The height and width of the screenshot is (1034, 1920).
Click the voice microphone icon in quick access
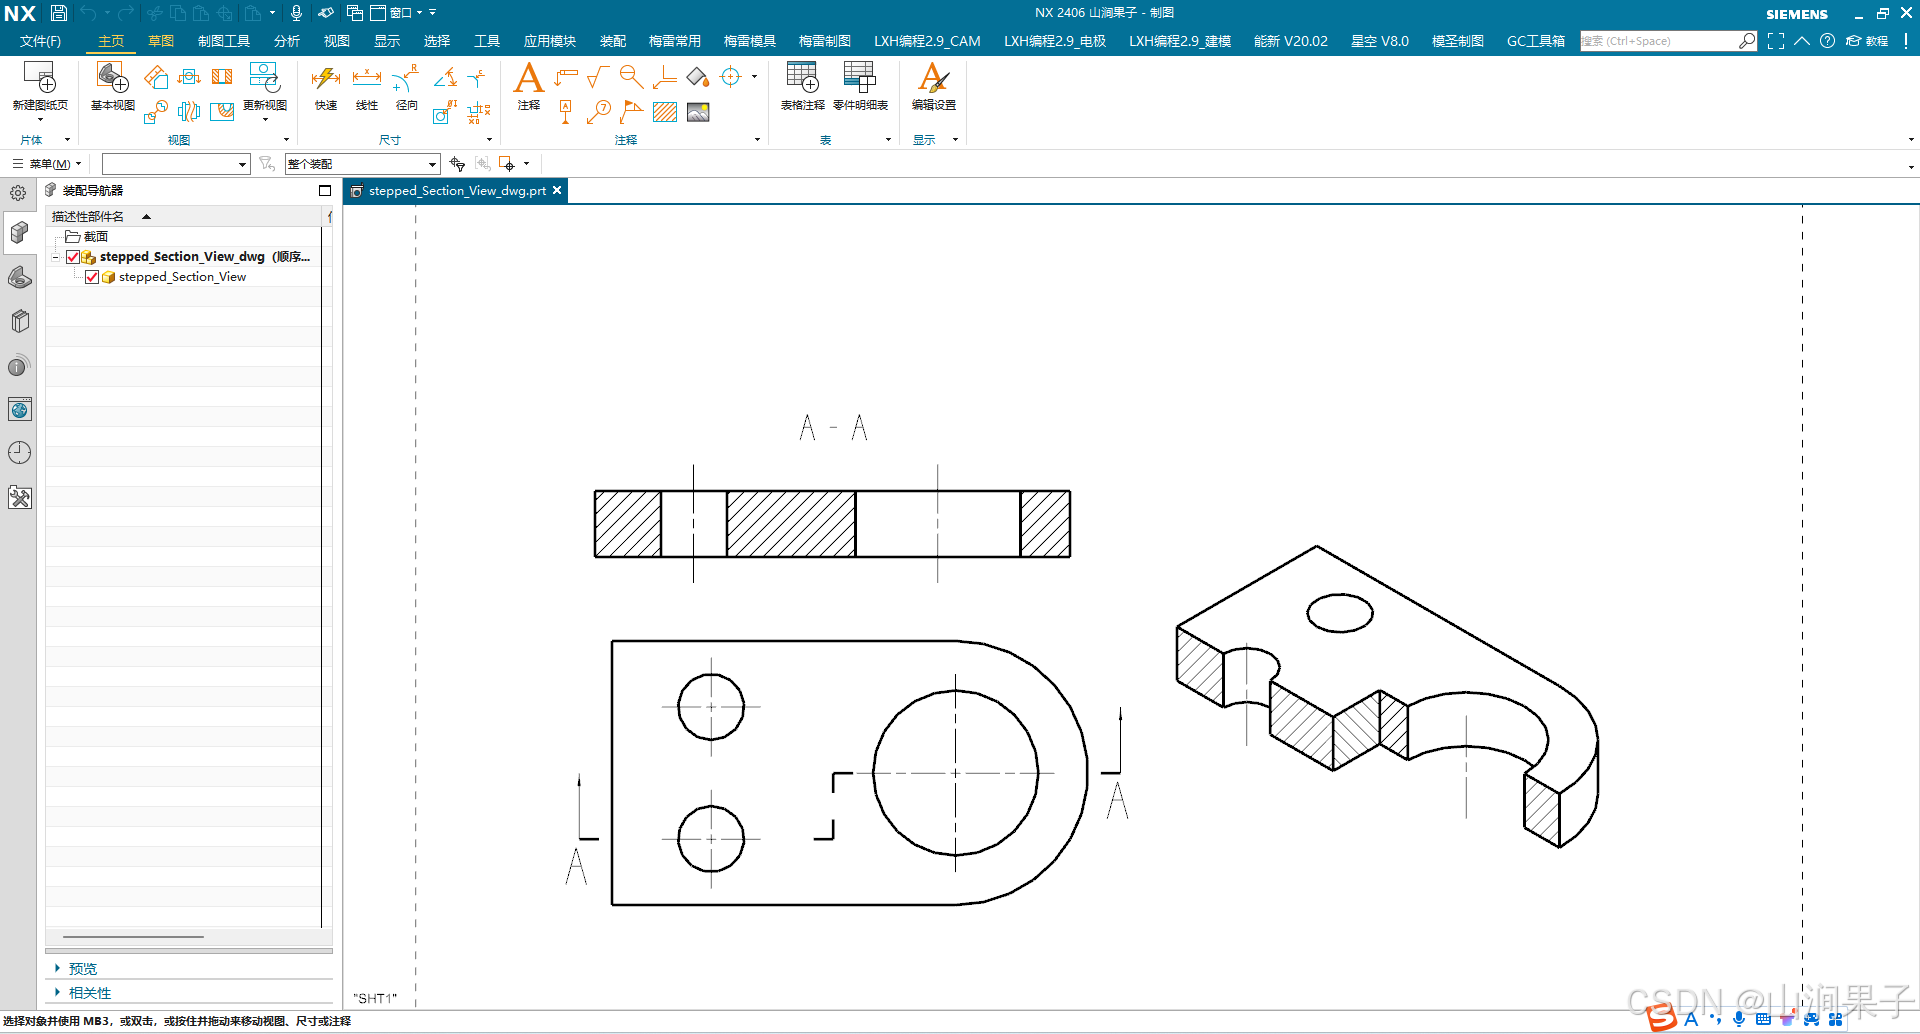(x=296, y=13)
